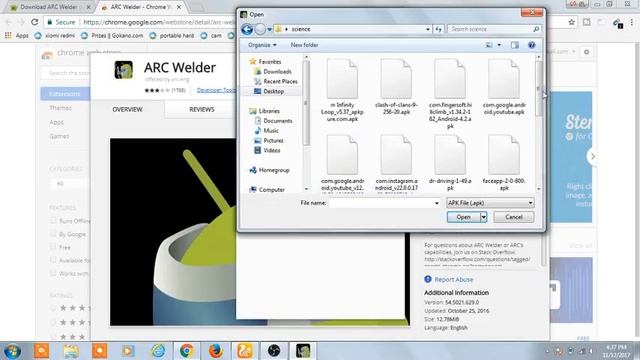
Task: Open the APK File type filter dropdown
Action: click(x=490, y=203)
